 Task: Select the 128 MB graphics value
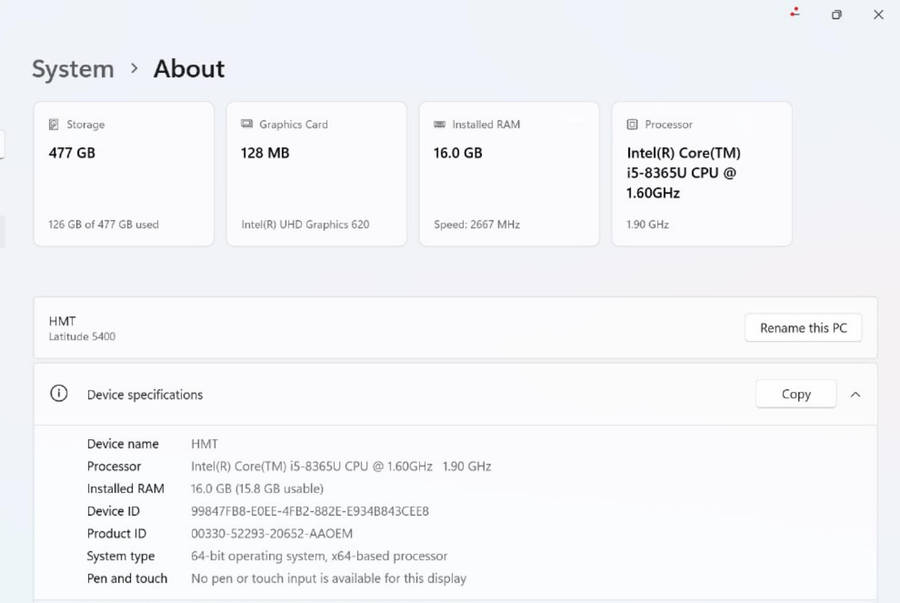tap(265, 153)
